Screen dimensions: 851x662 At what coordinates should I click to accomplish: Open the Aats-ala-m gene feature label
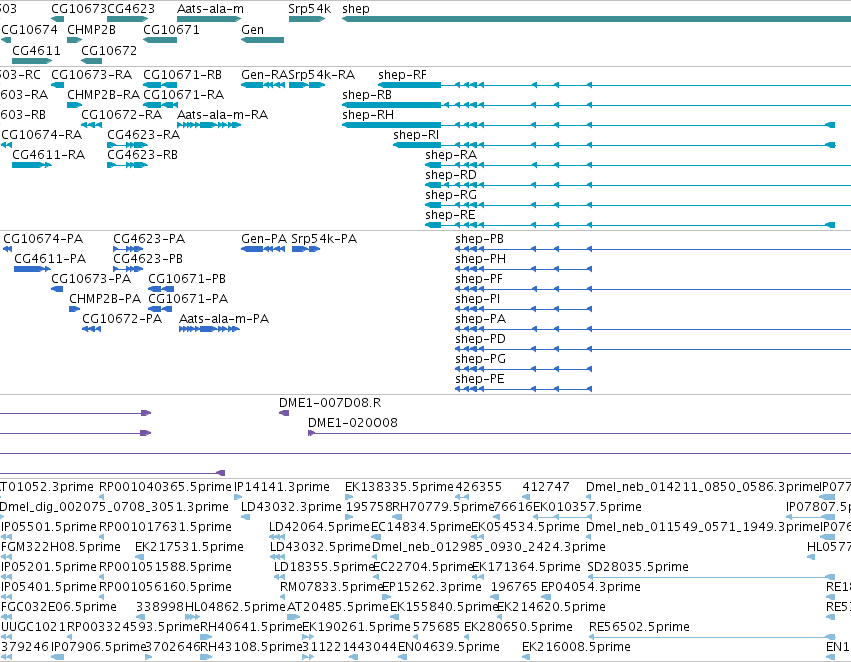(x=210, y=9)
